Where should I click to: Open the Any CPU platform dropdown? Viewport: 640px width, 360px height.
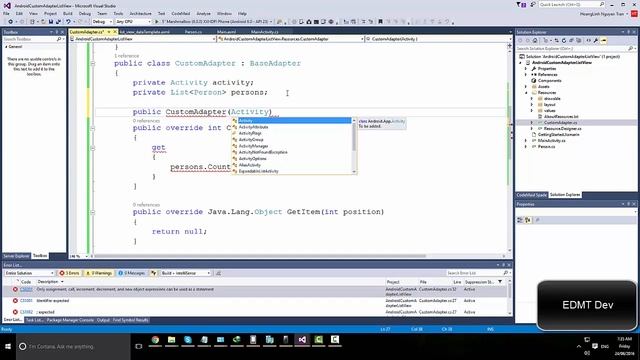click(x=133, y=22)
